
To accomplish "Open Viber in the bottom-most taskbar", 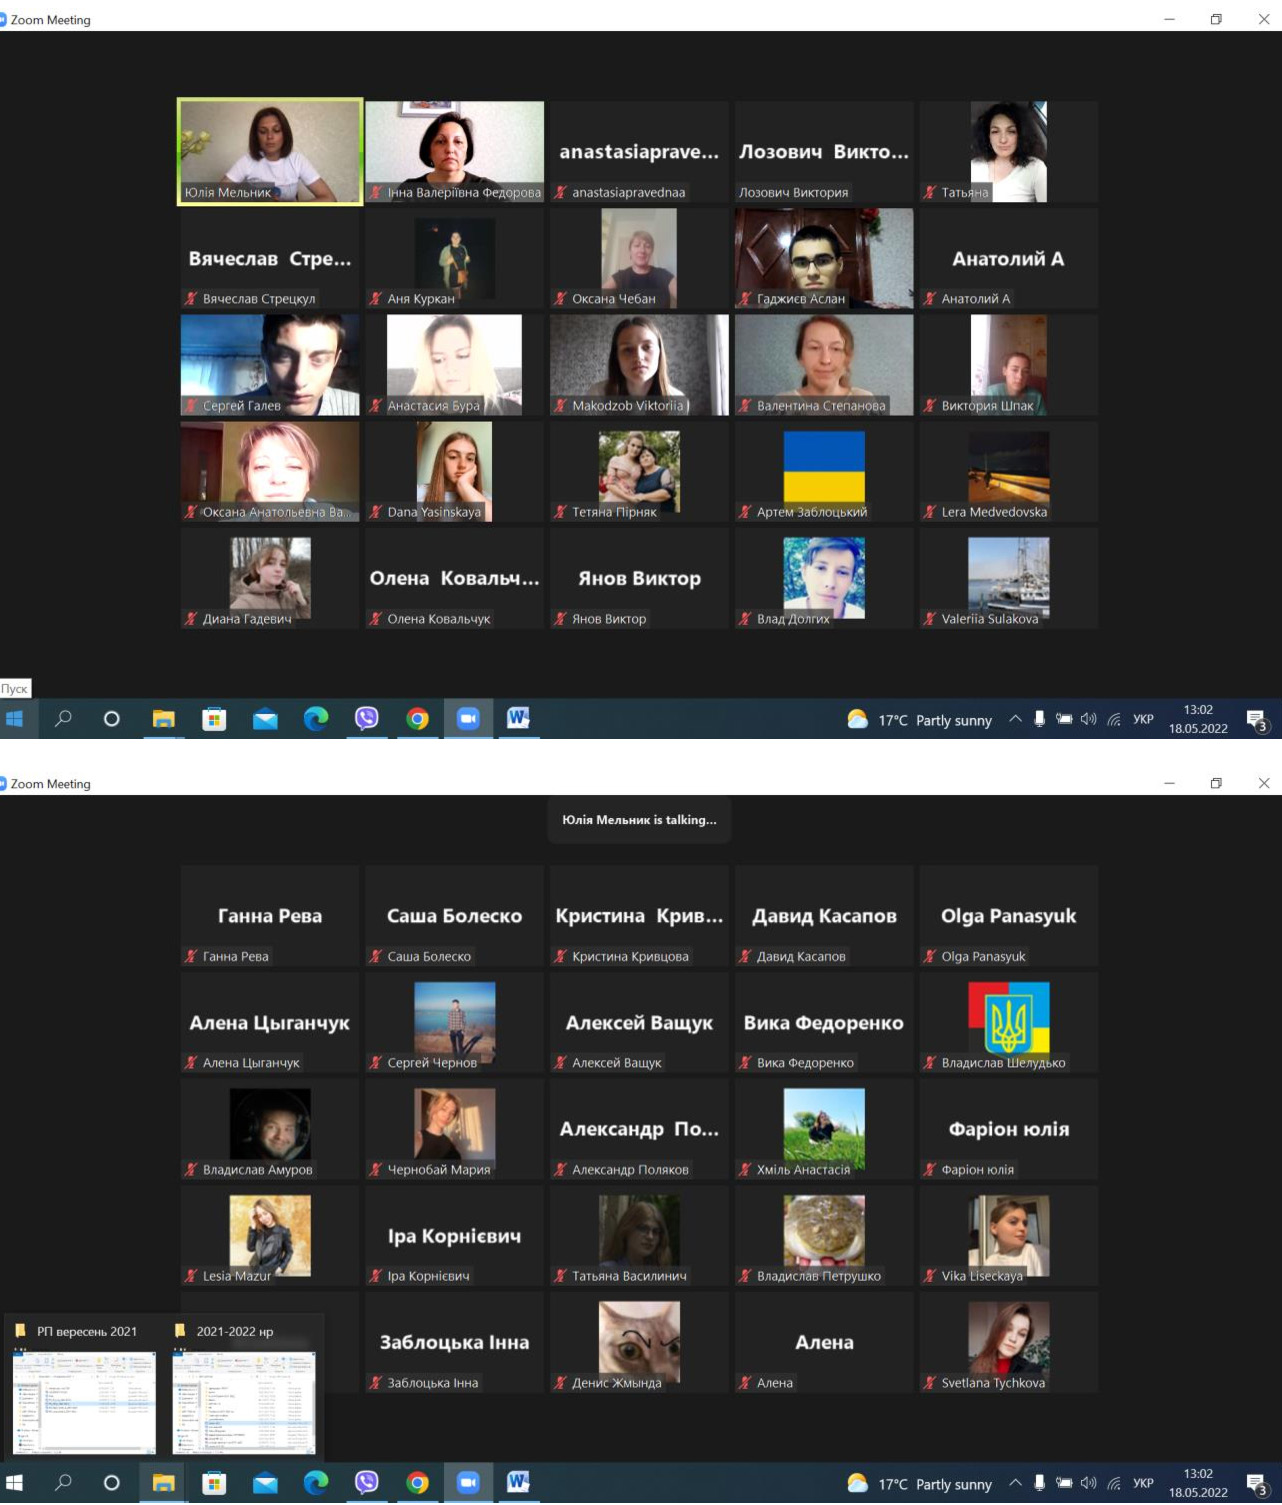I will 367,1482.
